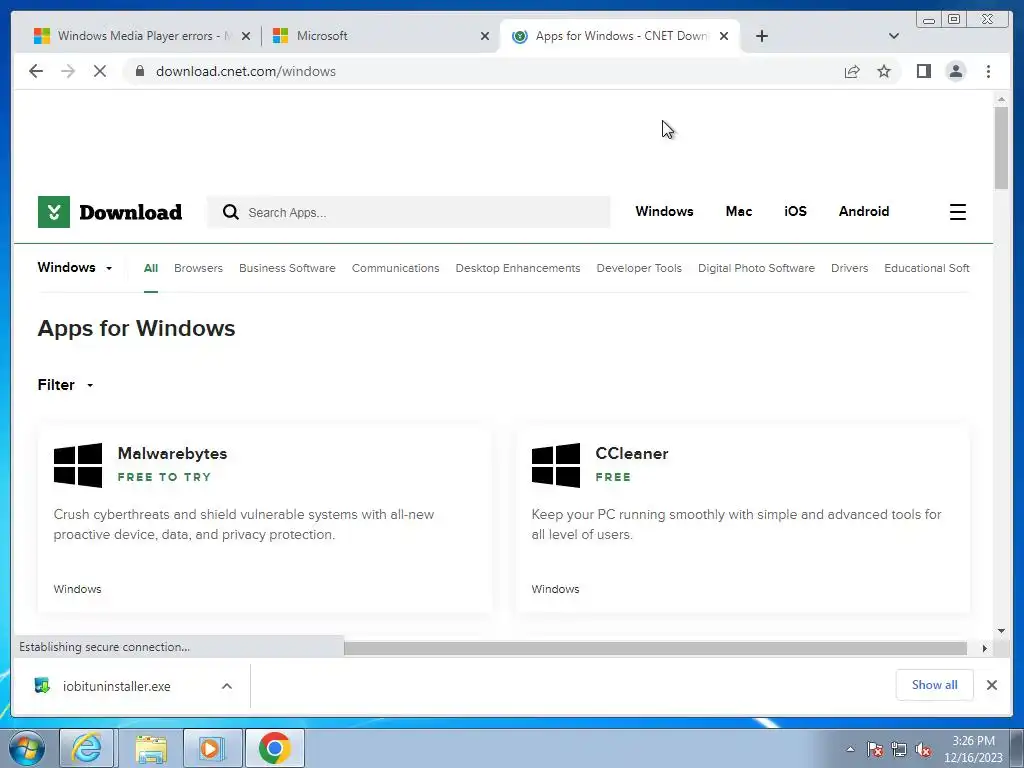Switch to the Microsoft tab
1024x768 pixels.
tap(381, 36)
